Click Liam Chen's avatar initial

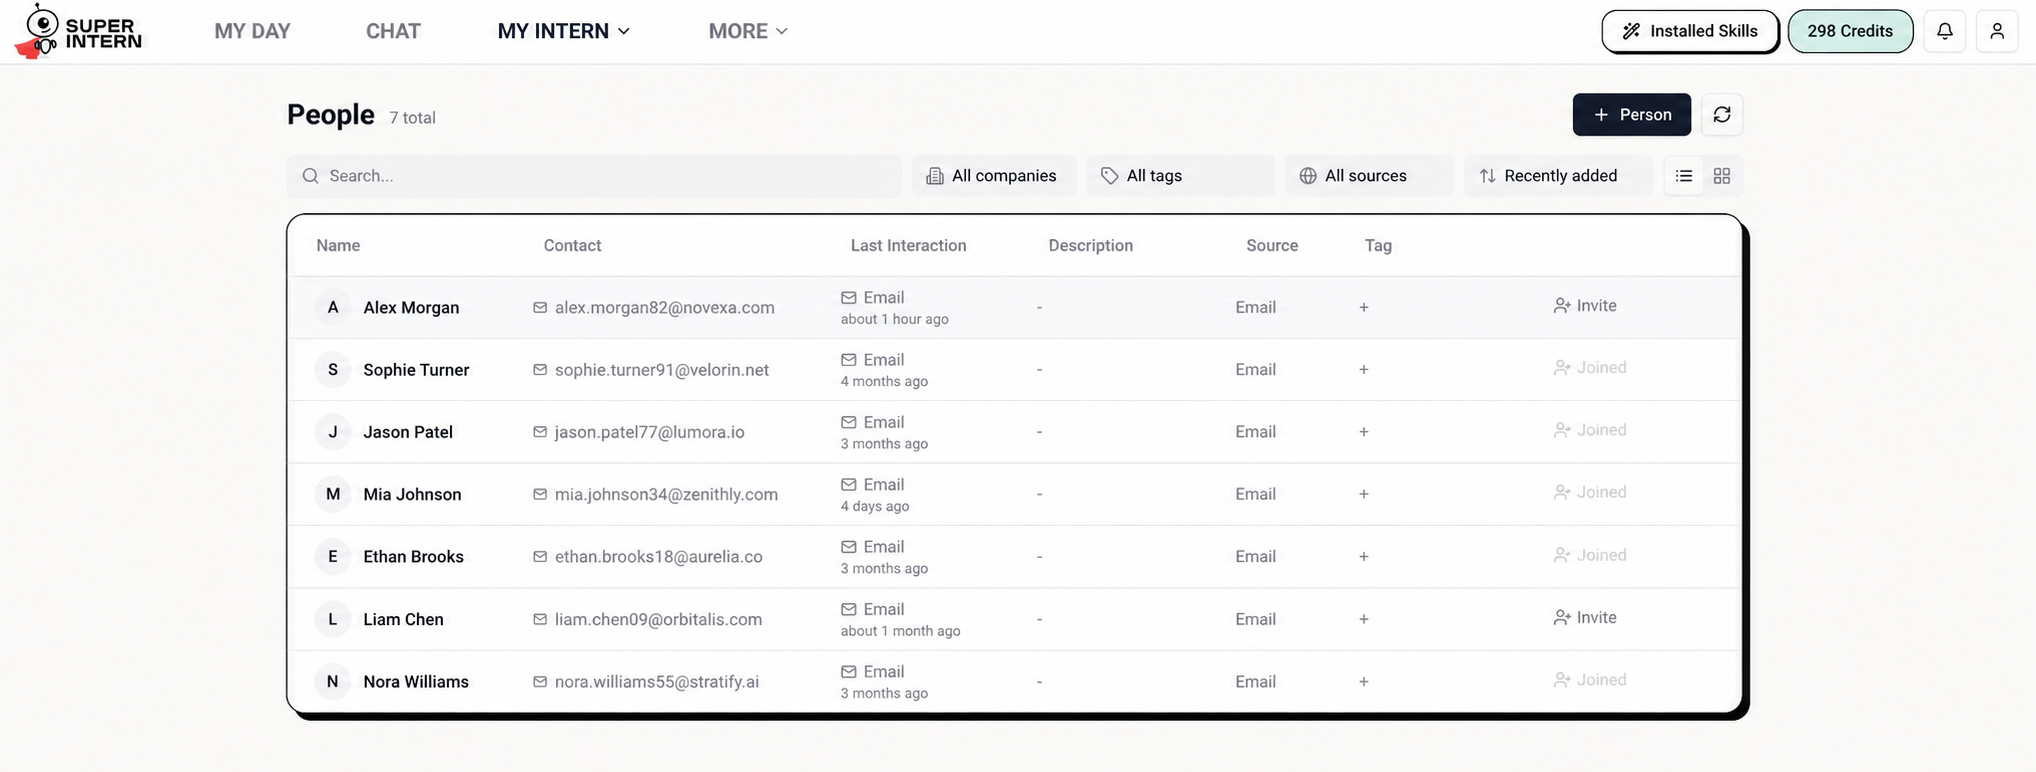click(x=332, y=619)
